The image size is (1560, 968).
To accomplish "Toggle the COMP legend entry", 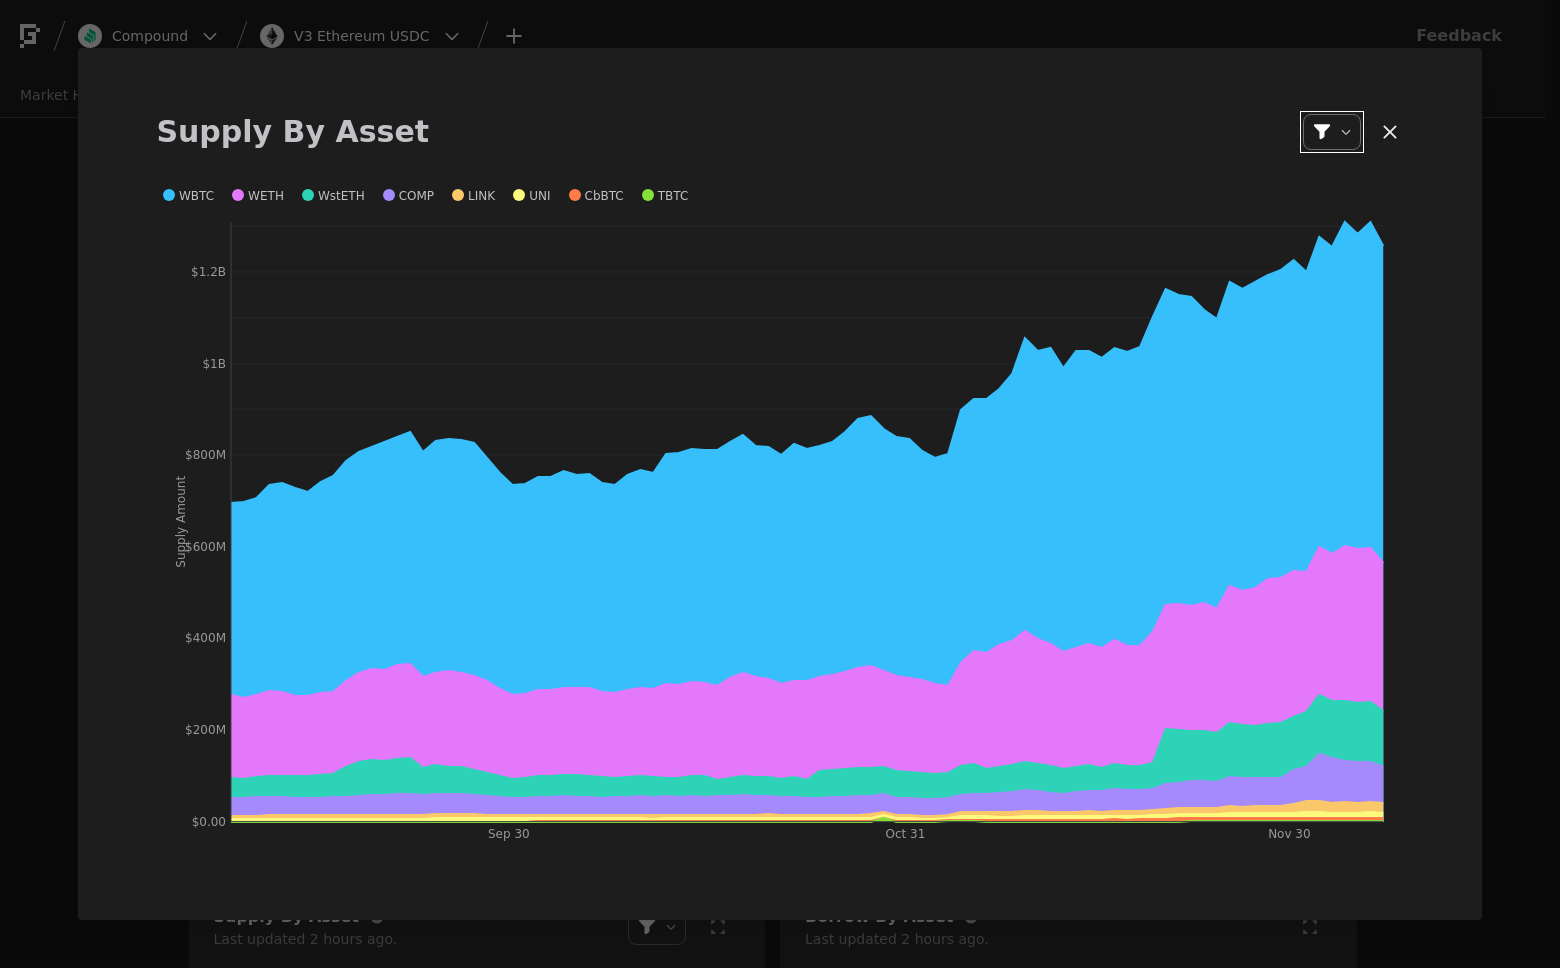I will (x=408, y=196).
